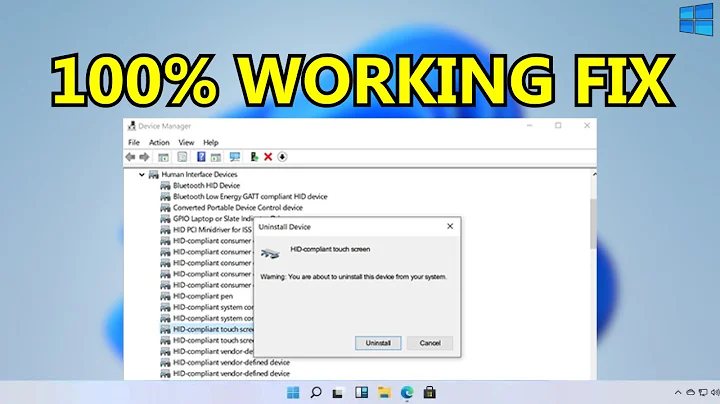Open Microsoft Store from the taskbar
Image resolution: width=720 pixels, height=404 pixels.
click(x=430, y=393)
